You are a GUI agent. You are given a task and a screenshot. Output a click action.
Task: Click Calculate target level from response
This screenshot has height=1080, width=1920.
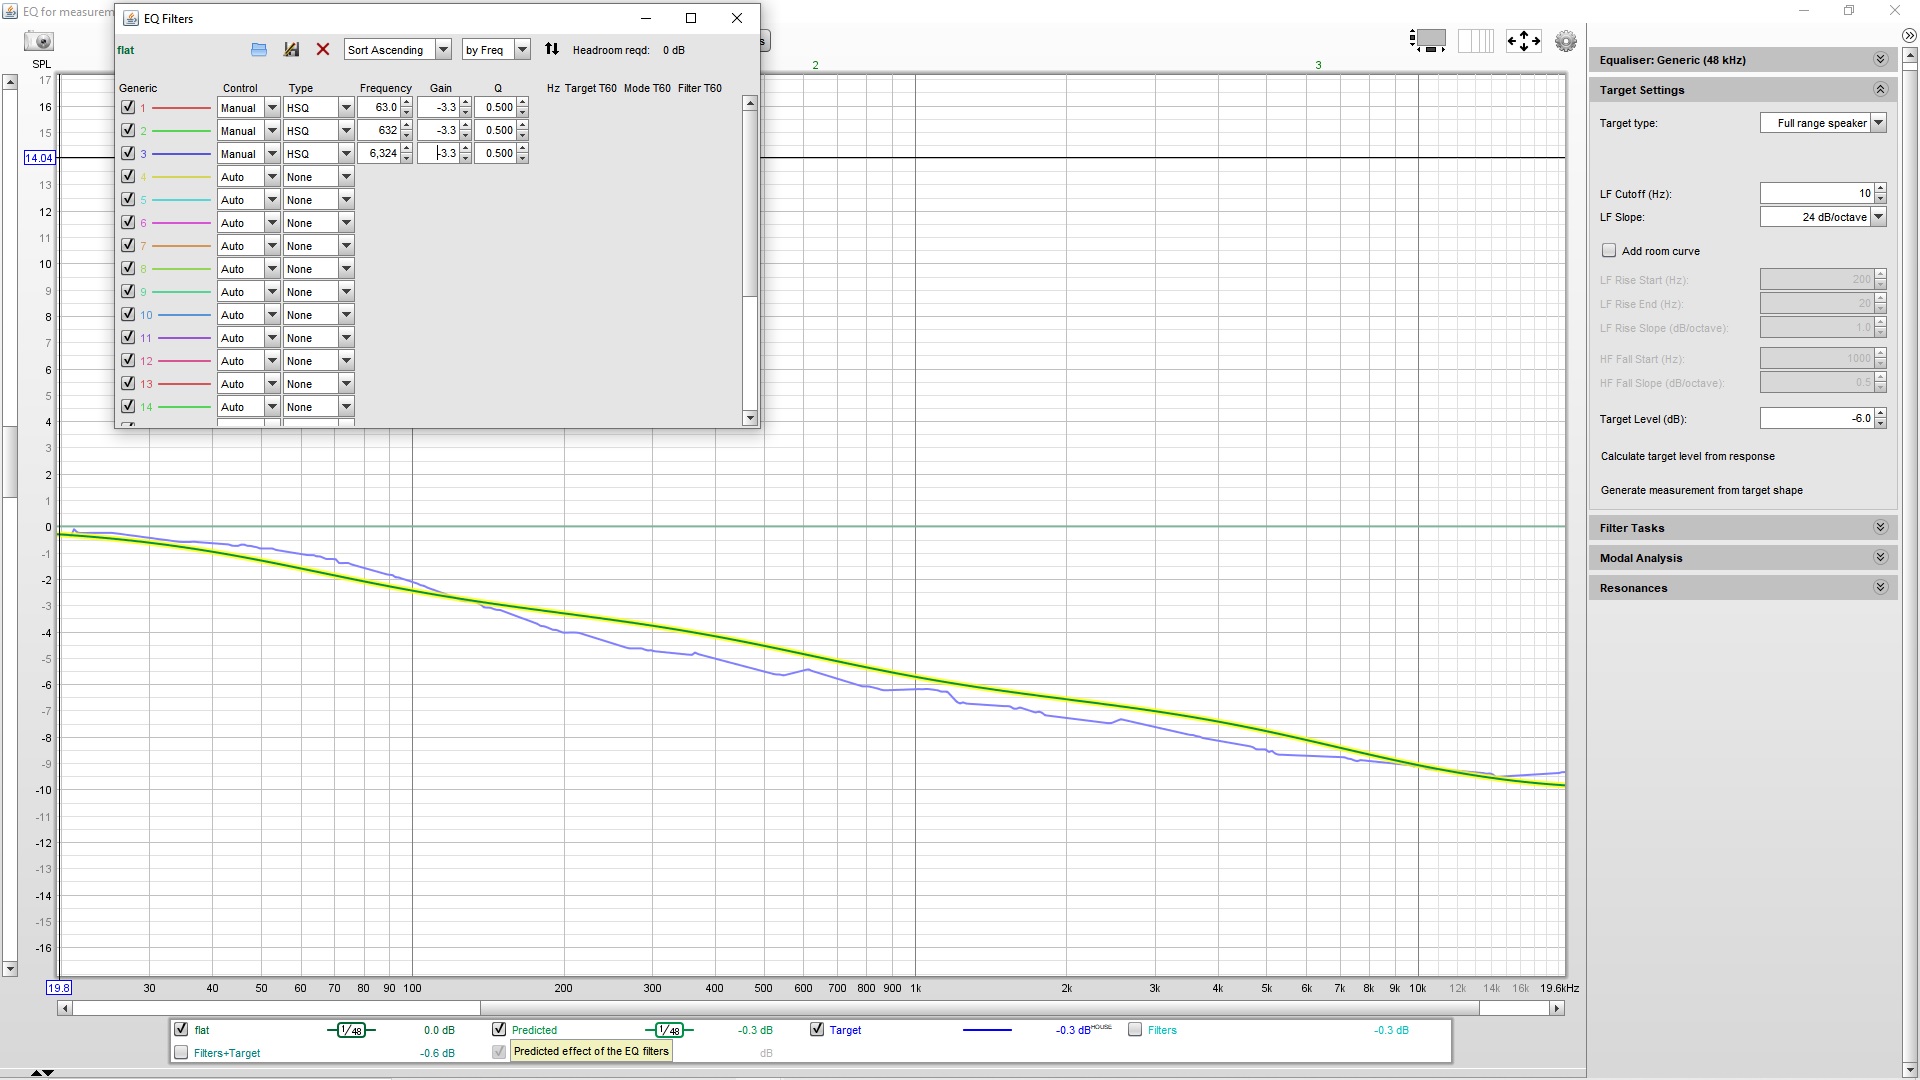[1688, 455]
